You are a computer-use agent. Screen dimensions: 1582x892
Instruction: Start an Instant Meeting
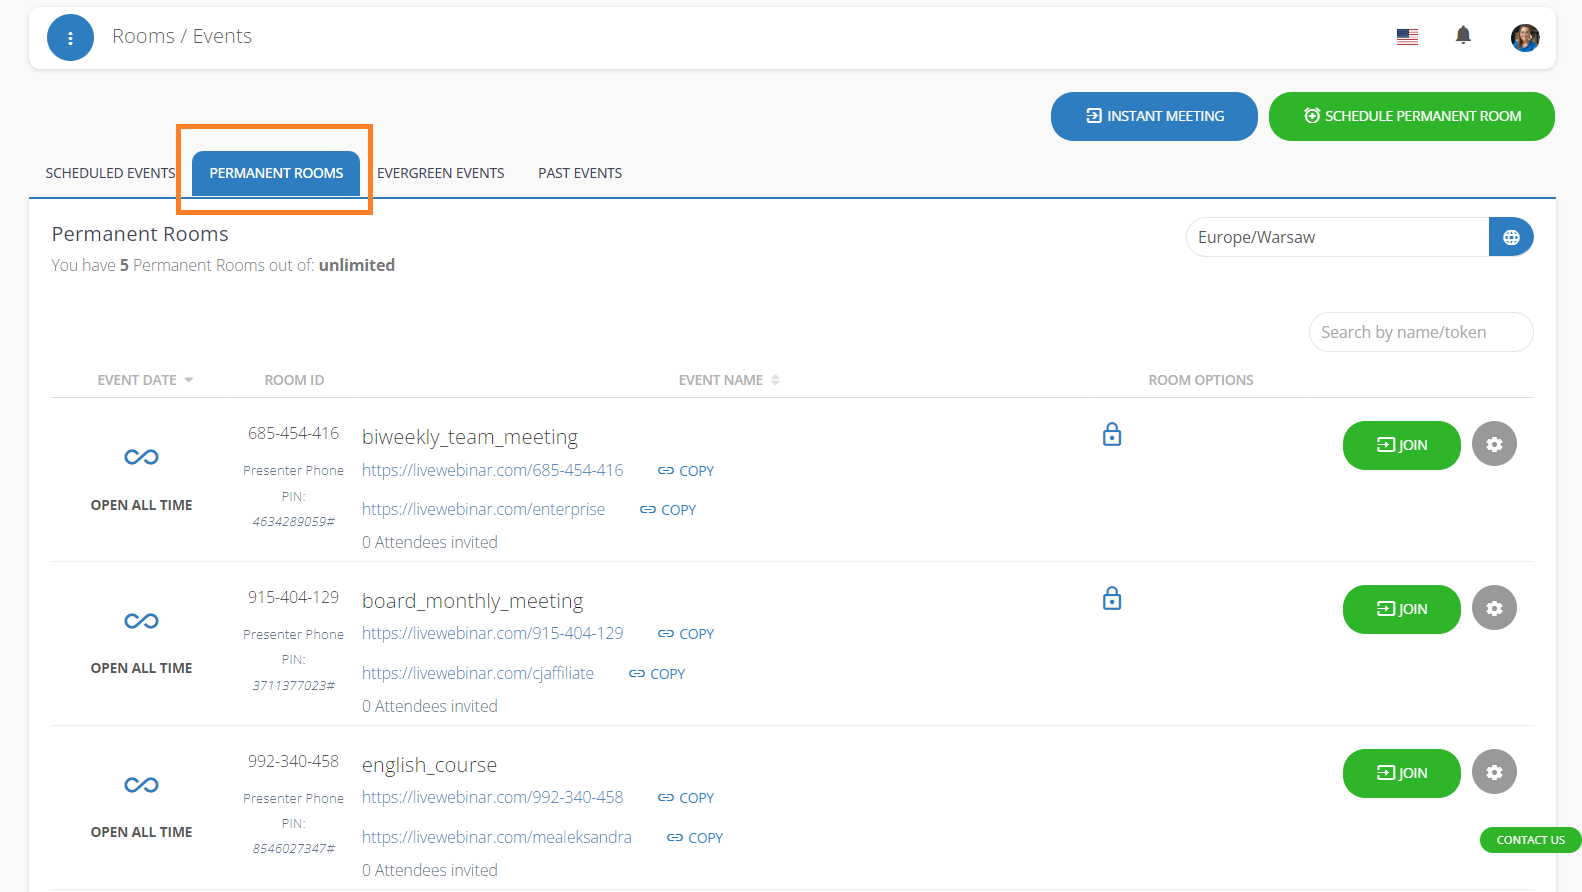click(1154, 116)
